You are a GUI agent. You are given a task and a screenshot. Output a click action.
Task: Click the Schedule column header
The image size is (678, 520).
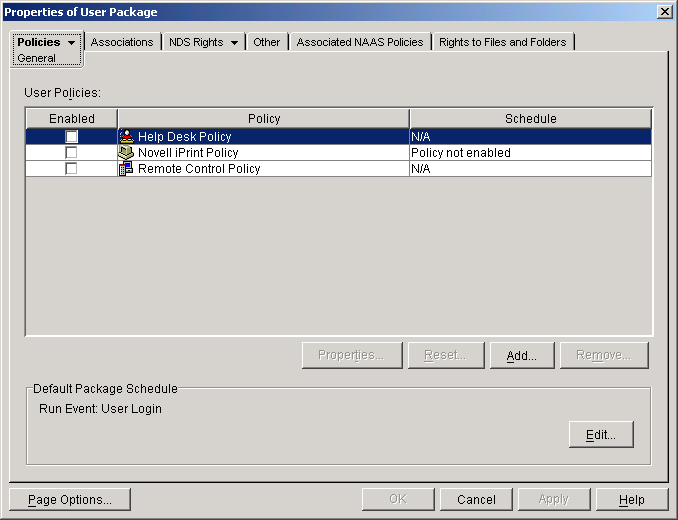click(x=531, y=118)
